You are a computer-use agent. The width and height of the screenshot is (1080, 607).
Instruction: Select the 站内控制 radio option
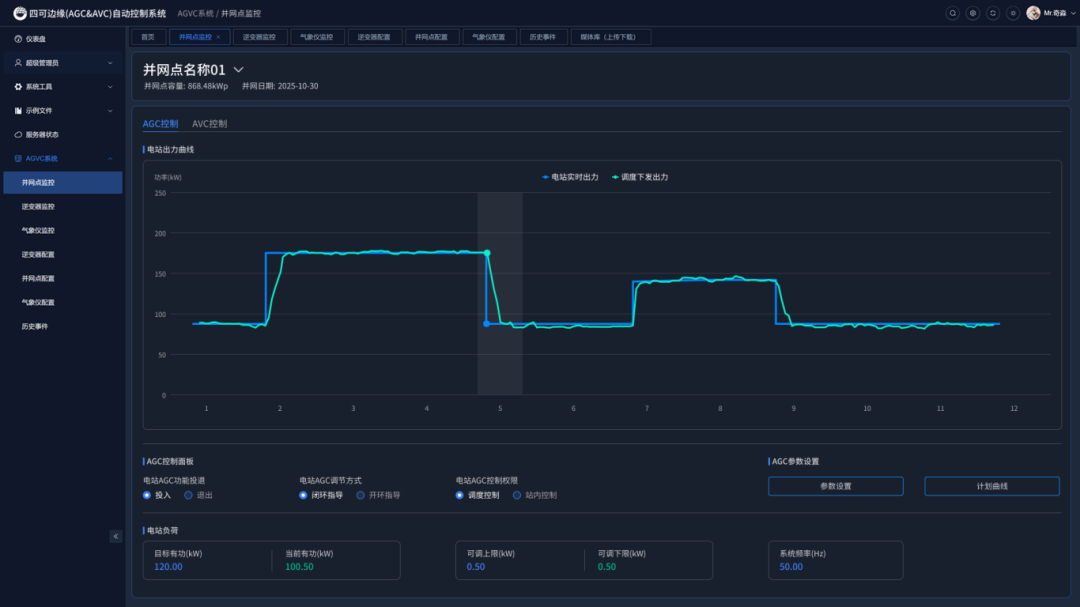[517, 495]
